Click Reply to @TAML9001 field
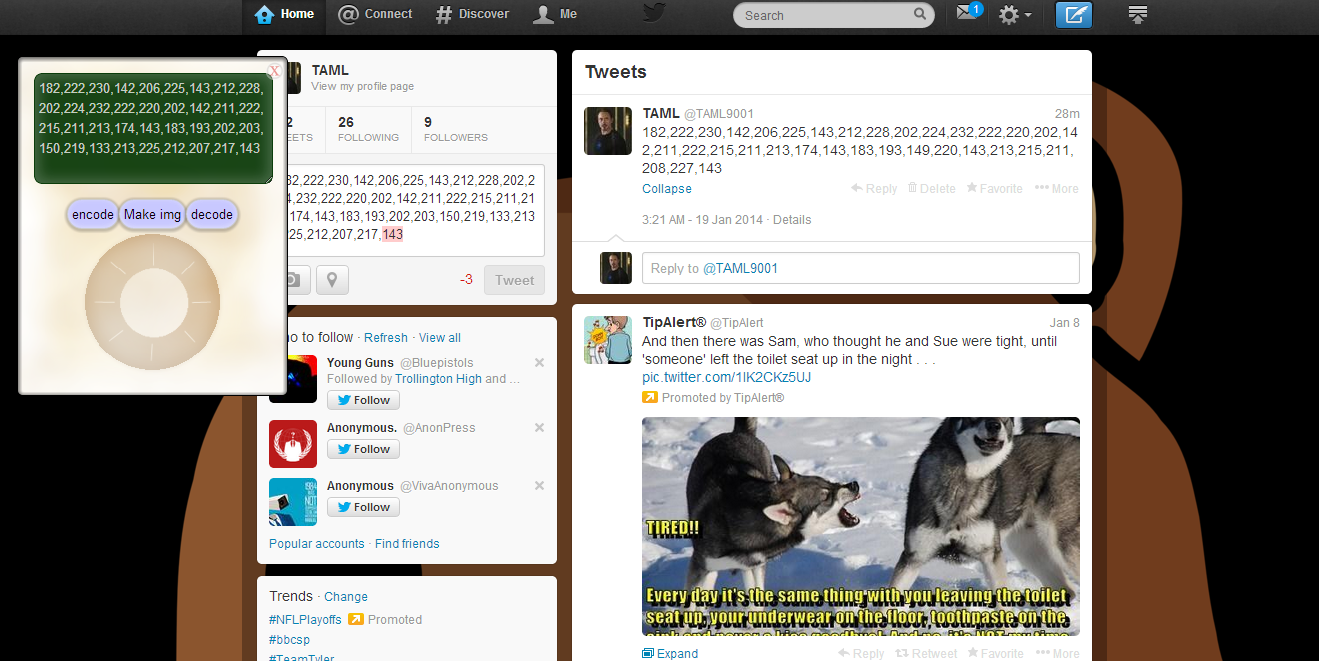1319x661 pixels. [x=860, y=268]
